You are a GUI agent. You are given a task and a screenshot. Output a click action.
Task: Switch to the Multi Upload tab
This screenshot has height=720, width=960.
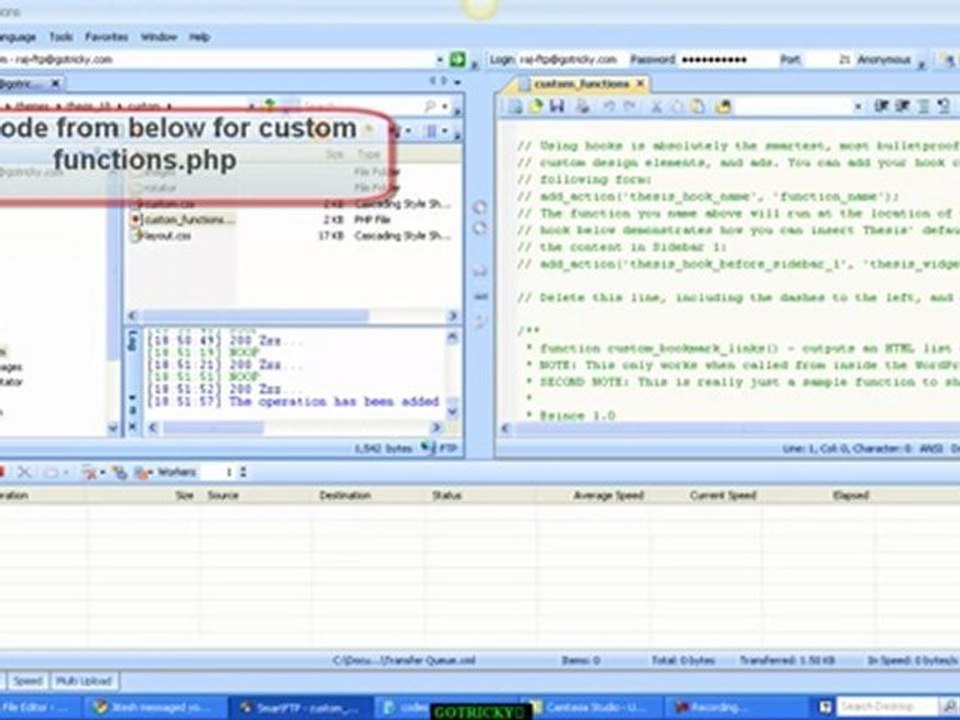pos(84,681)
